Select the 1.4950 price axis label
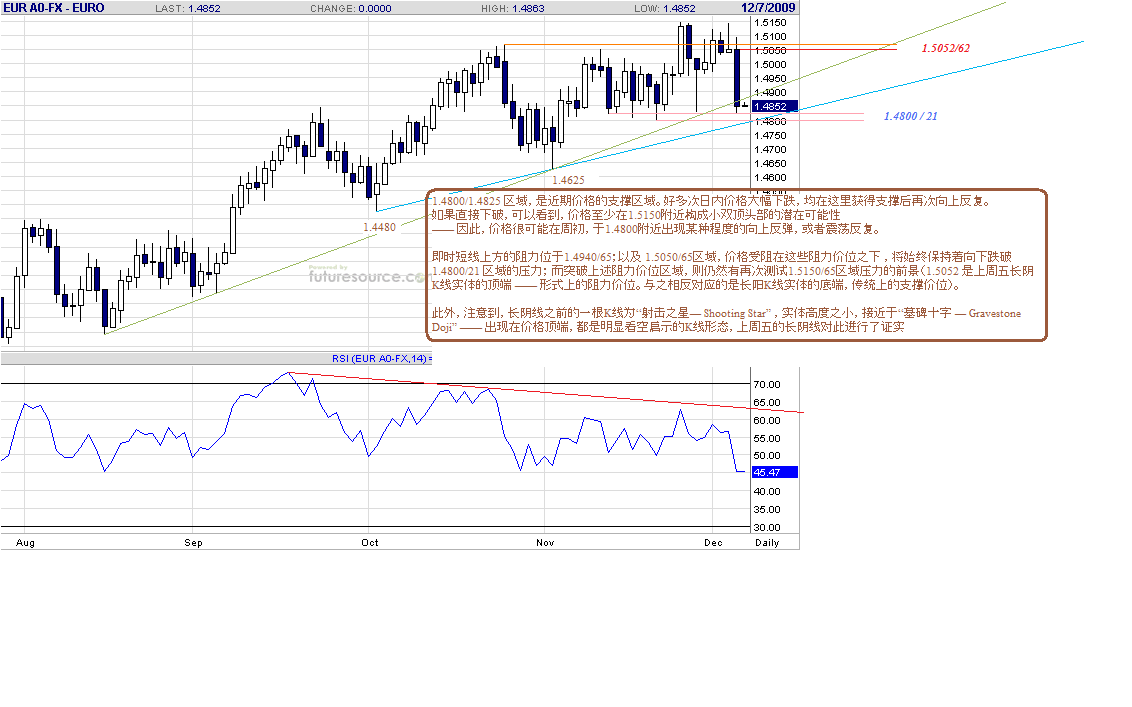Viewport: 1132px width, 707px height. pos(770,79)
